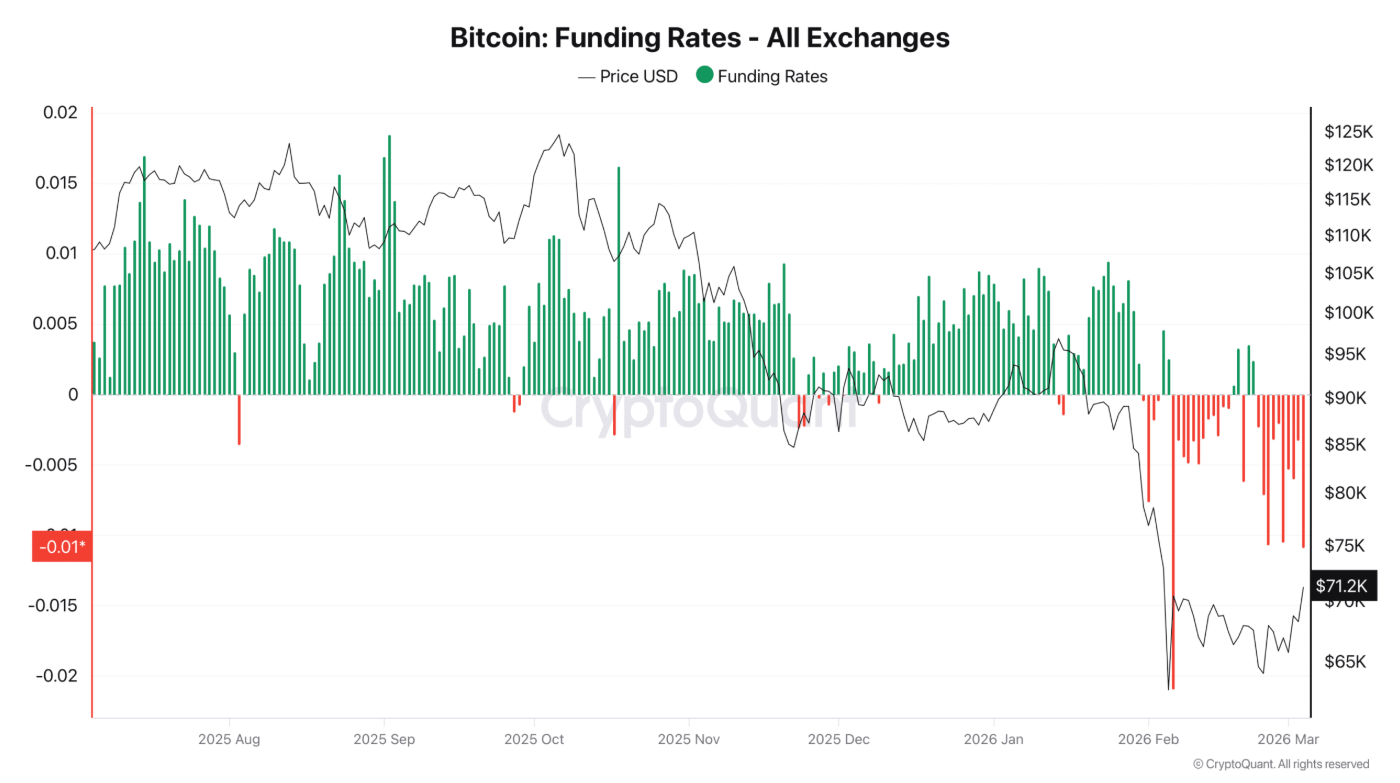Select the 2025 Sep x-axis label
The height and width of the screenshot is (783, 1400).
click(x=383, y=740)
